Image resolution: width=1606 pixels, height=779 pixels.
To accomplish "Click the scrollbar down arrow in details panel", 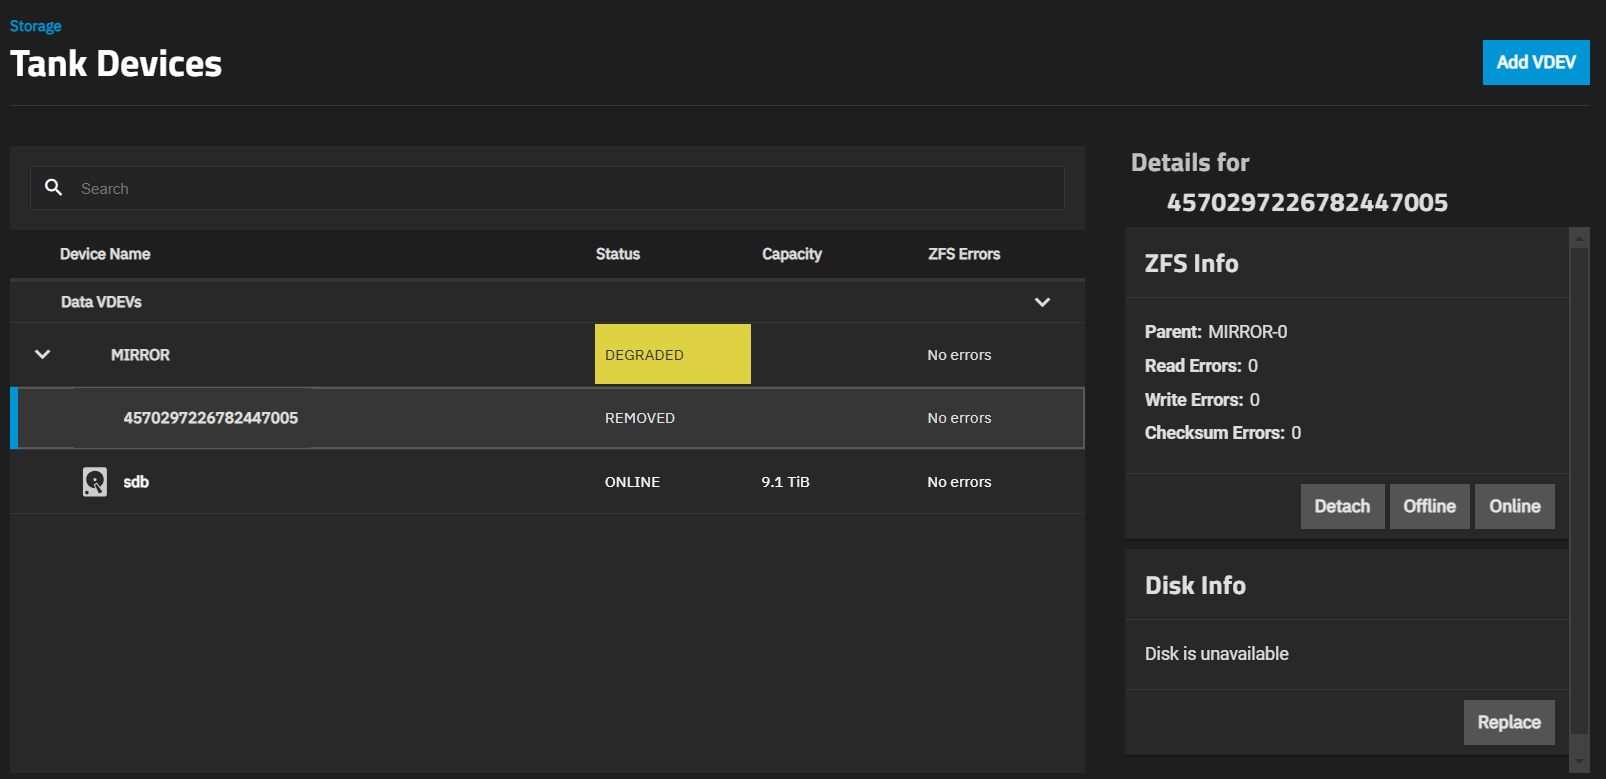I will [x=1579, y=762].
